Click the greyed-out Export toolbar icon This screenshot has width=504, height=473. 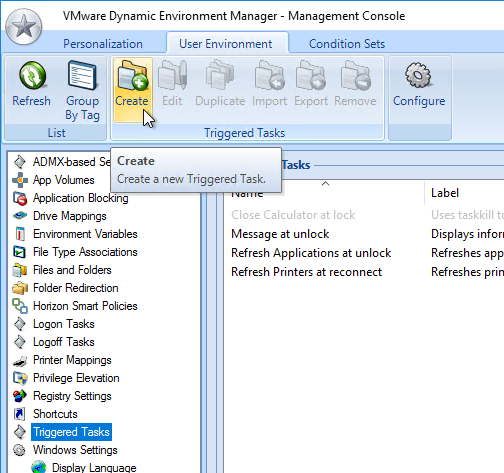[x=311, y=75]
